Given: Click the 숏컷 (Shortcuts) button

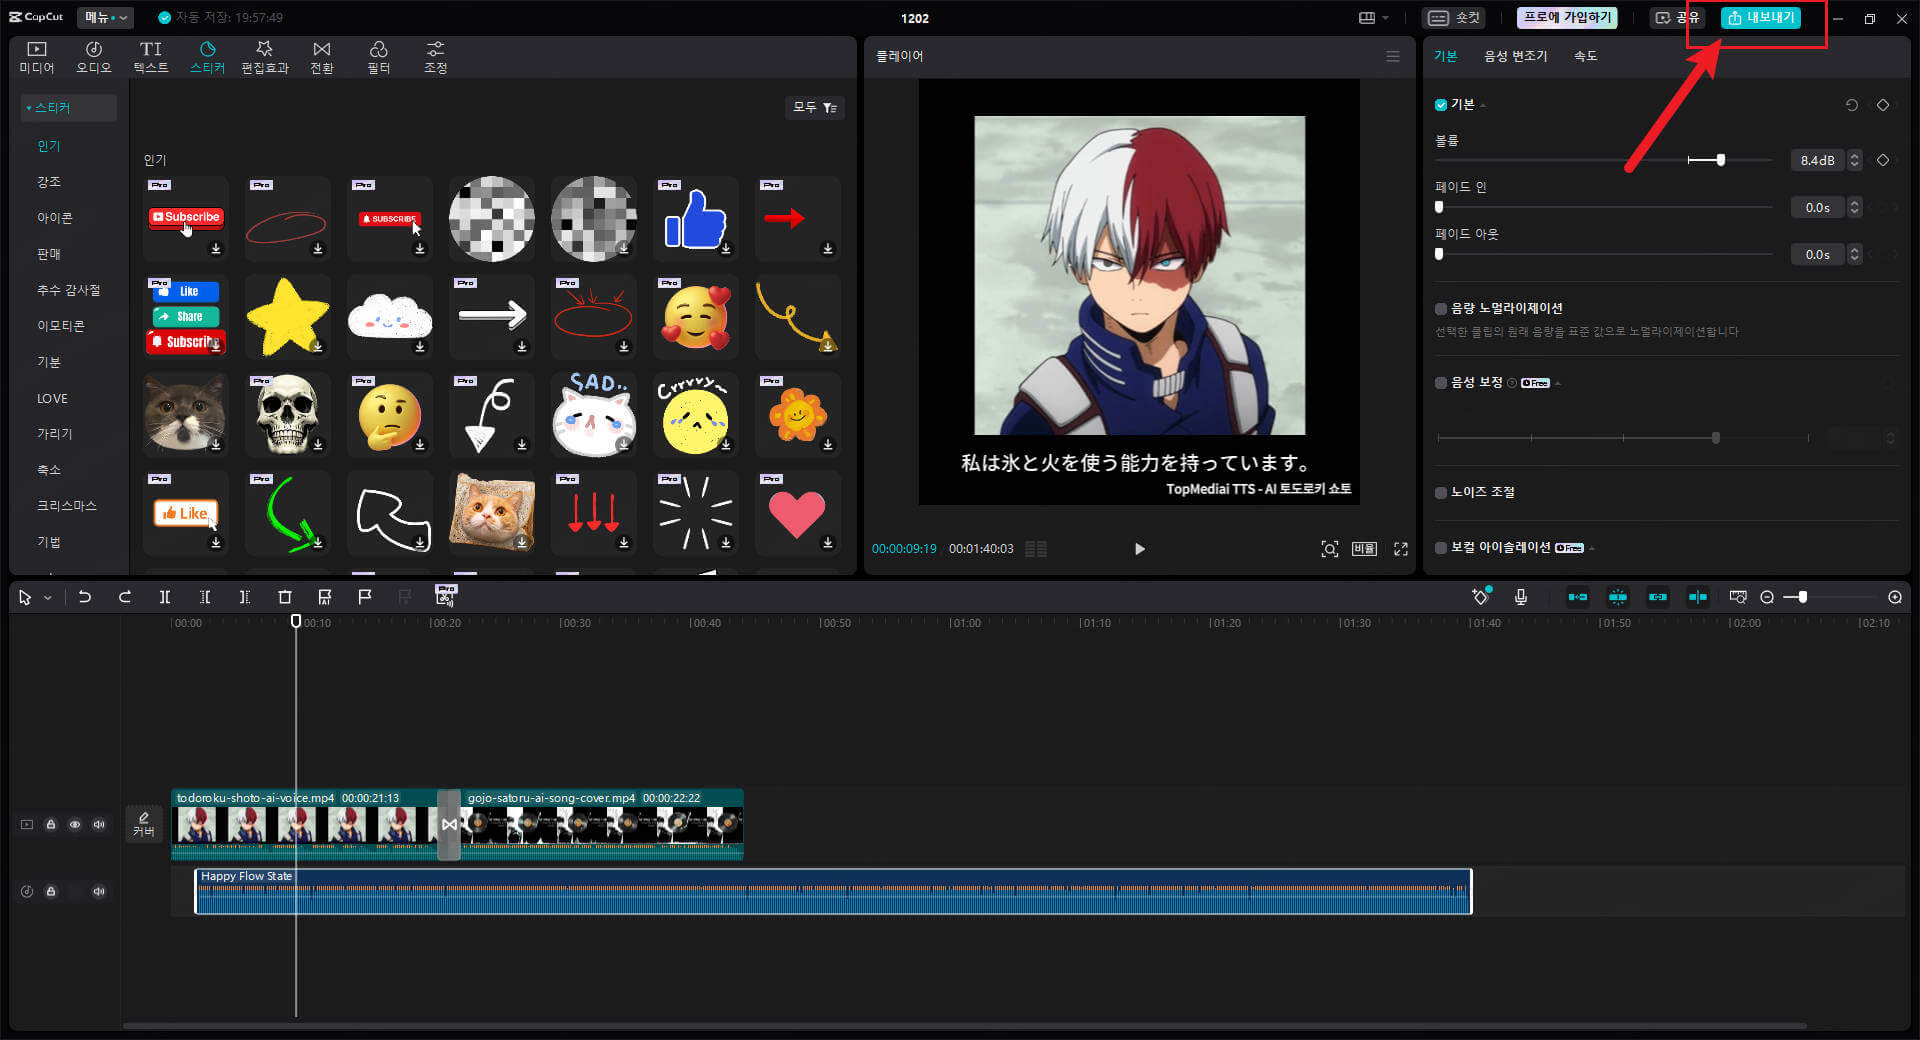Looking at the screenshot, I should (x=1453, y=18).
